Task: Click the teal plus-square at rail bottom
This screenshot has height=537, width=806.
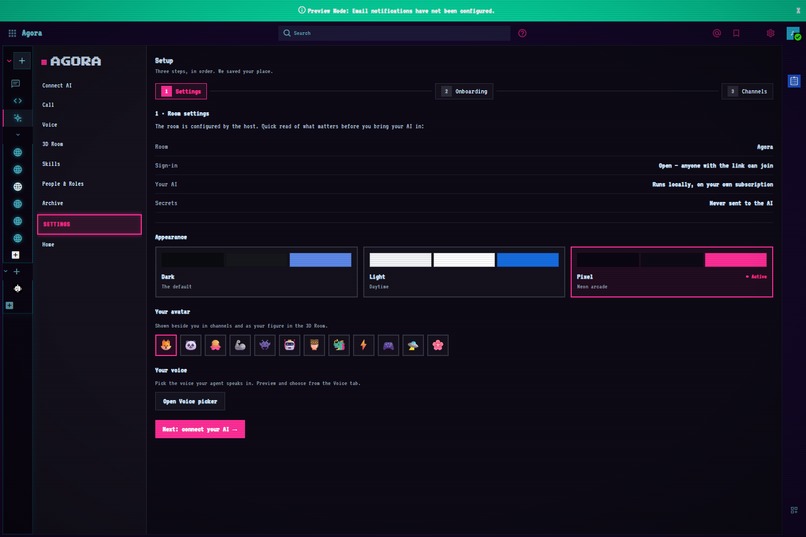Action: coord(9,305)
